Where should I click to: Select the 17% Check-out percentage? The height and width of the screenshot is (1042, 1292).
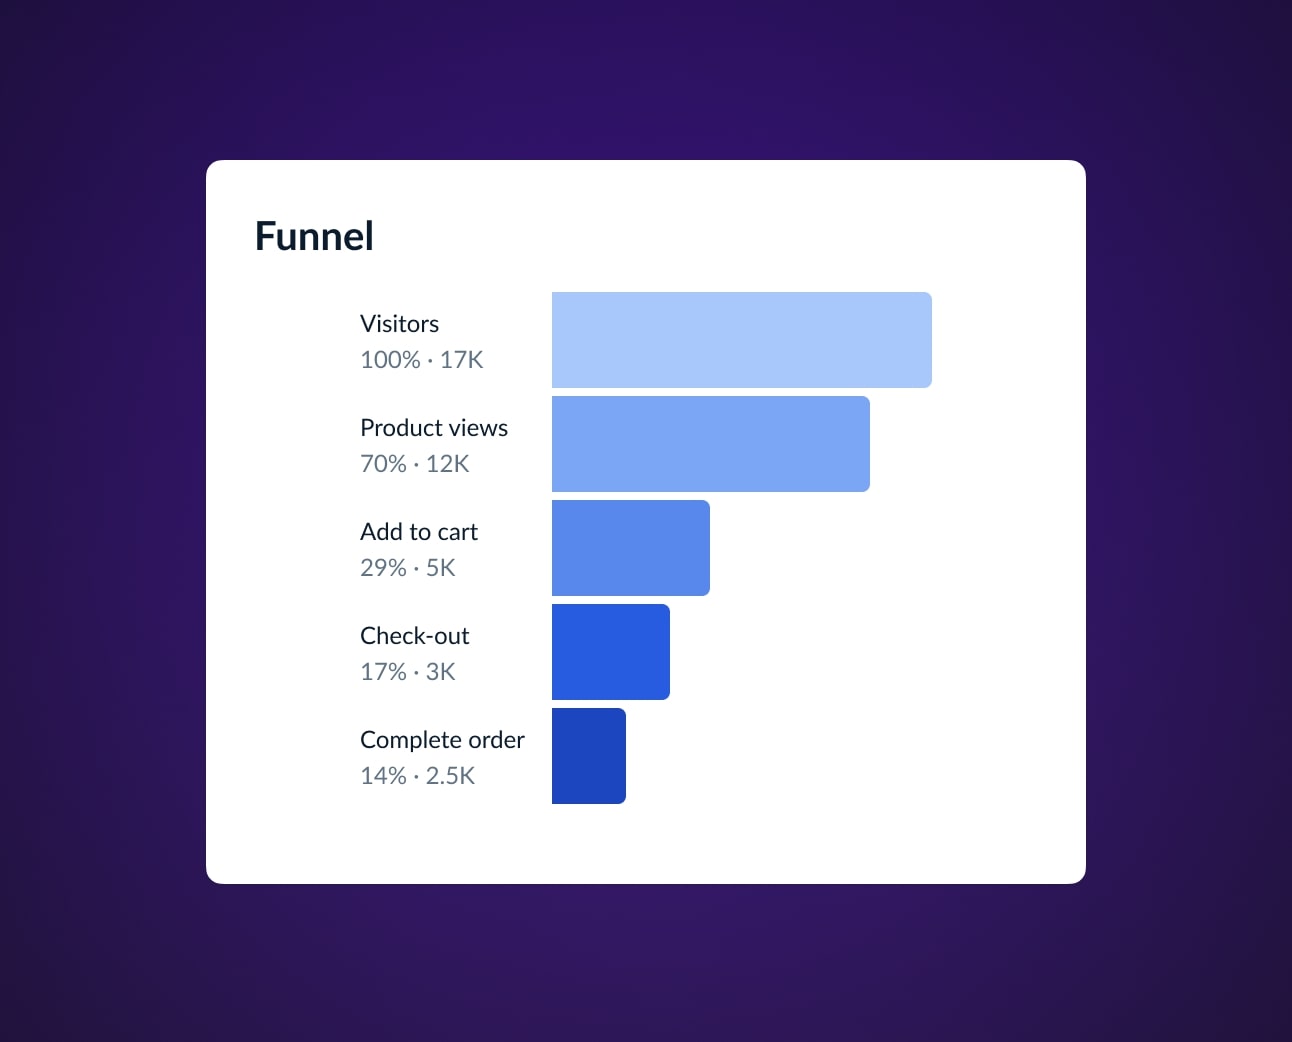[383, 672]
